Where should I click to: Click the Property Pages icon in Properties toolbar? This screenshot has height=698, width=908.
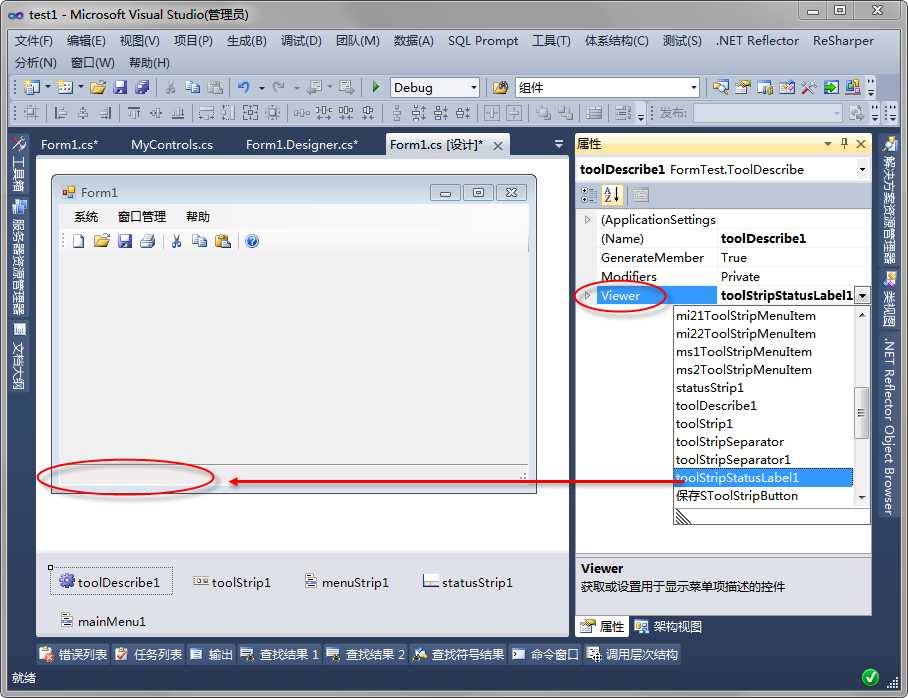(x=640, y=195)
